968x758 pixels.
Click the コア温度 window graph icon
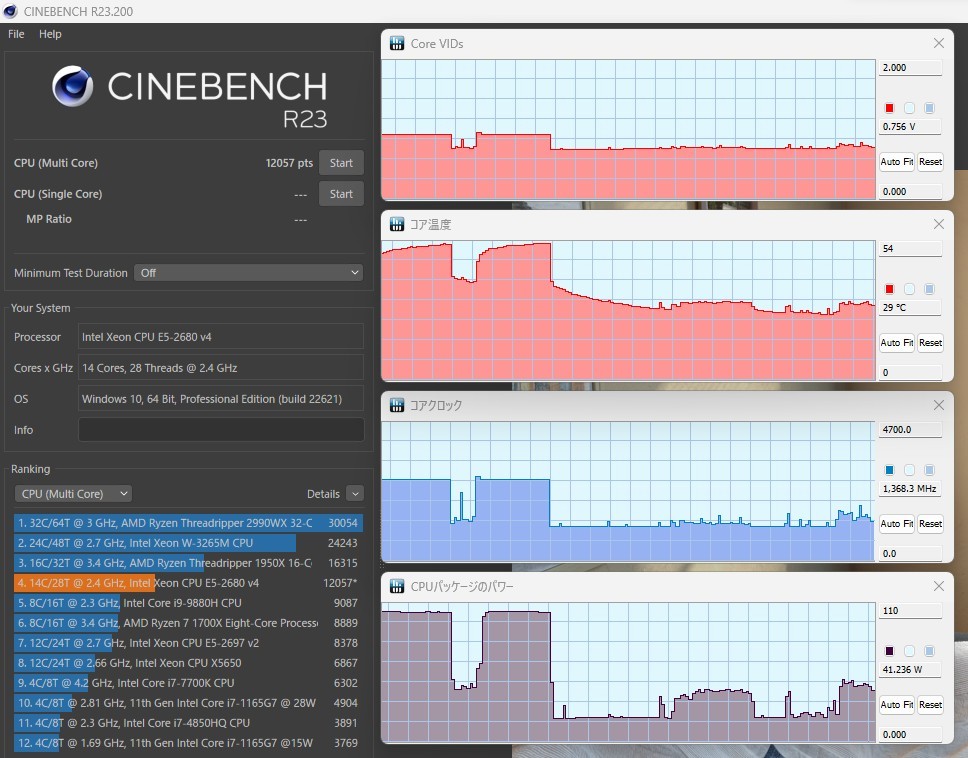click(x=397, y=224)
